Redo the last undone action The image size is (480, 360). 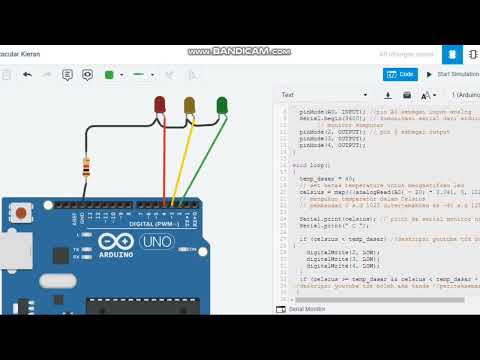pyautogui.click(x=47, y=75)
